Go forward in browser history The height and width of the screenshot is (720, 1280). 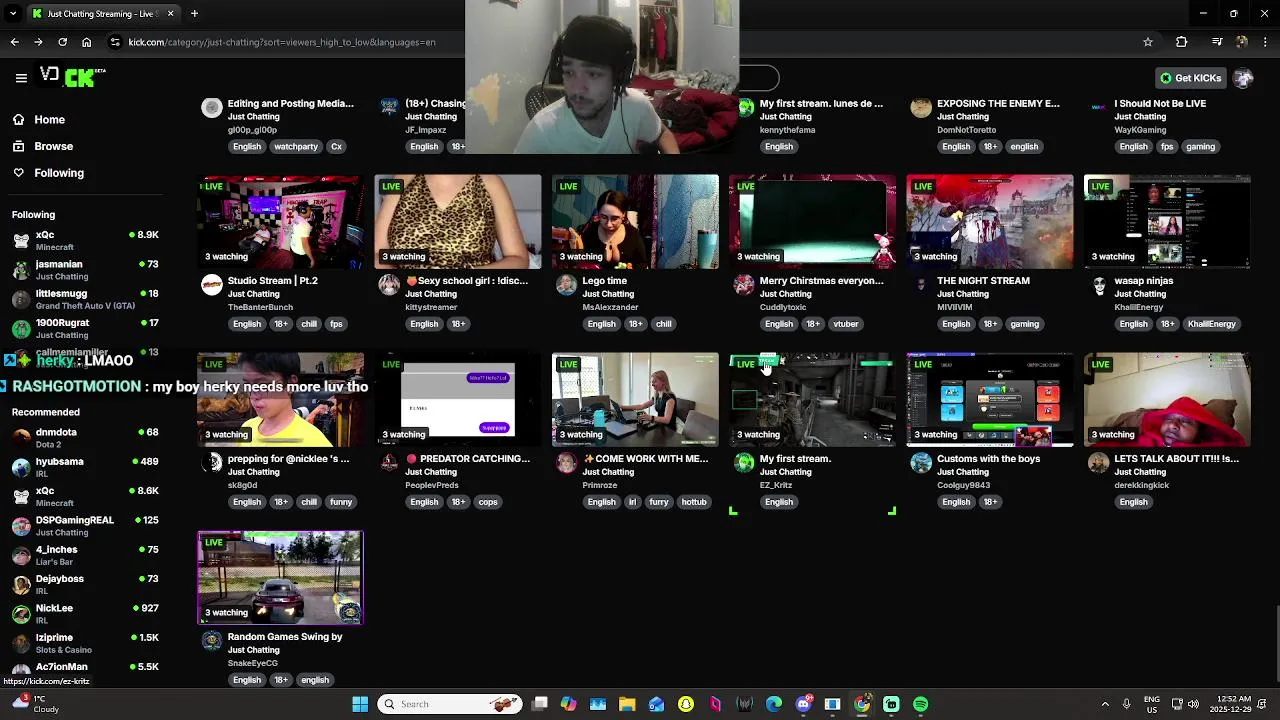[x=38, y=42]
